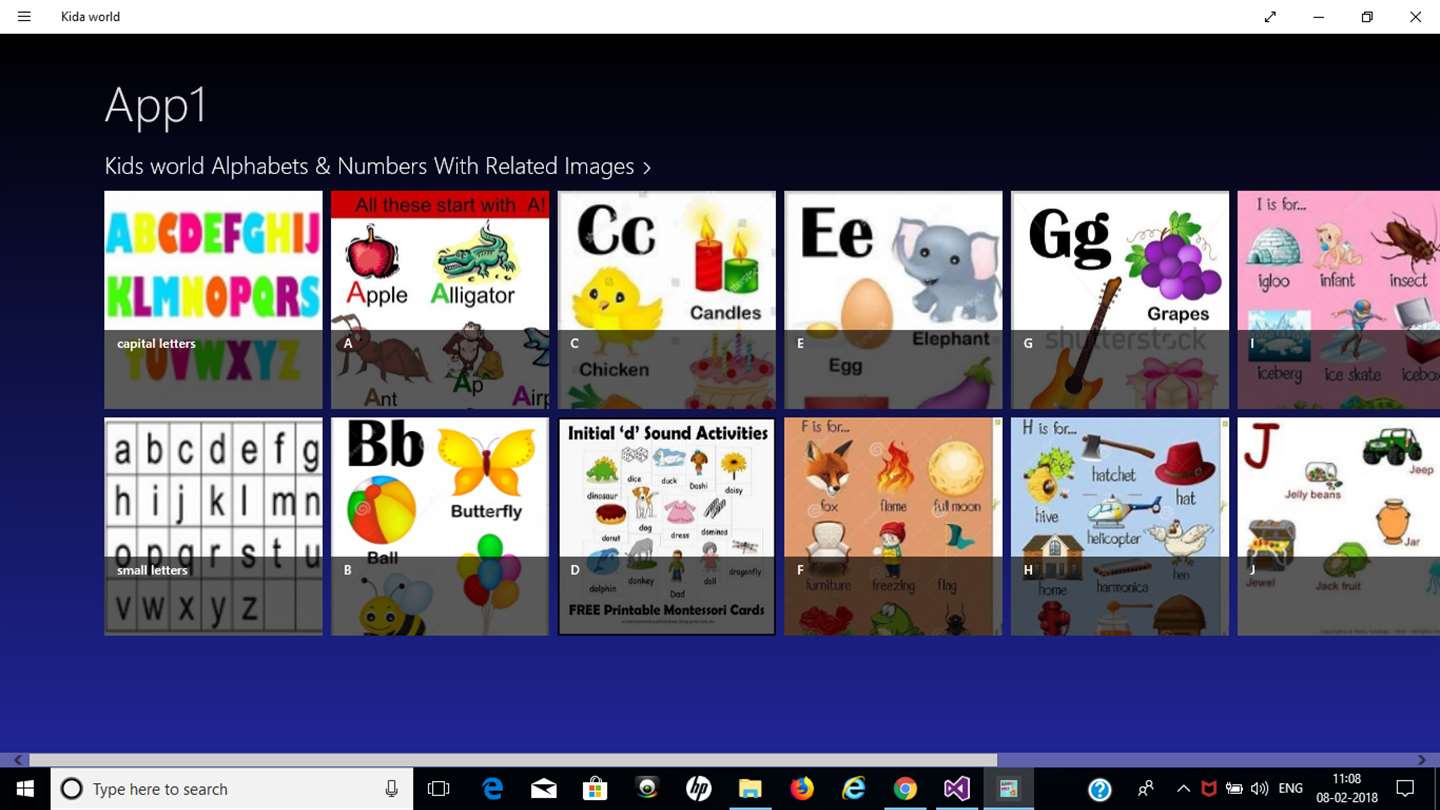Open the HP app on the taskbar
The width and height of the screenshot is (1440, 810).
(x=699, y=789)
